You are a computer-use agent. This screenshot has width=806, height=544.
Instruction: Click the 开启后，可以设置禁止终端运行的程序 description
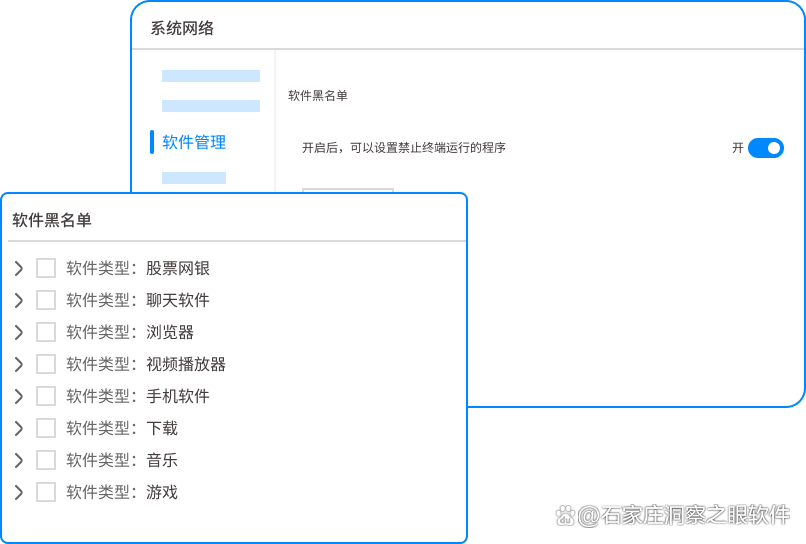coord(404,148)
